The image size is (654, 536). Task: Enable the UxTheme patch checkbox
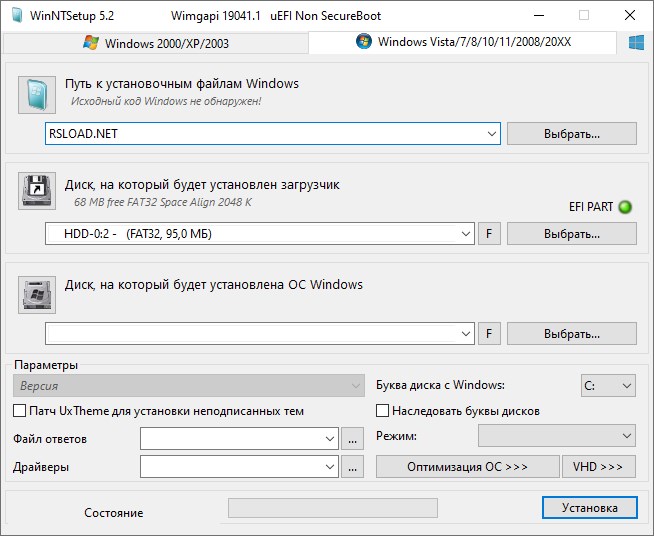[20, 411]
